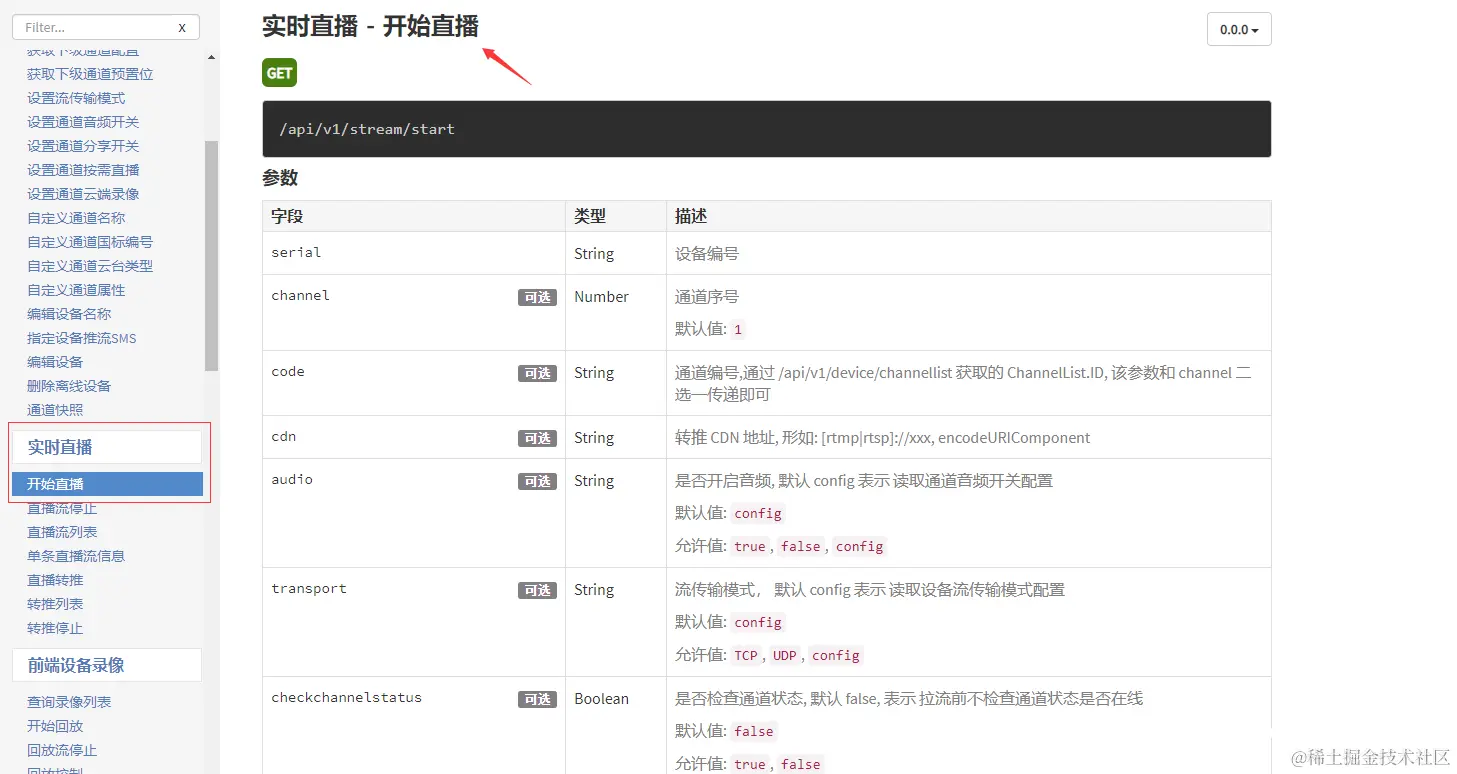The image size is (1457, 774).
Task: Click the 可选 badge in cdn row
Action: [x=537, y=438]
